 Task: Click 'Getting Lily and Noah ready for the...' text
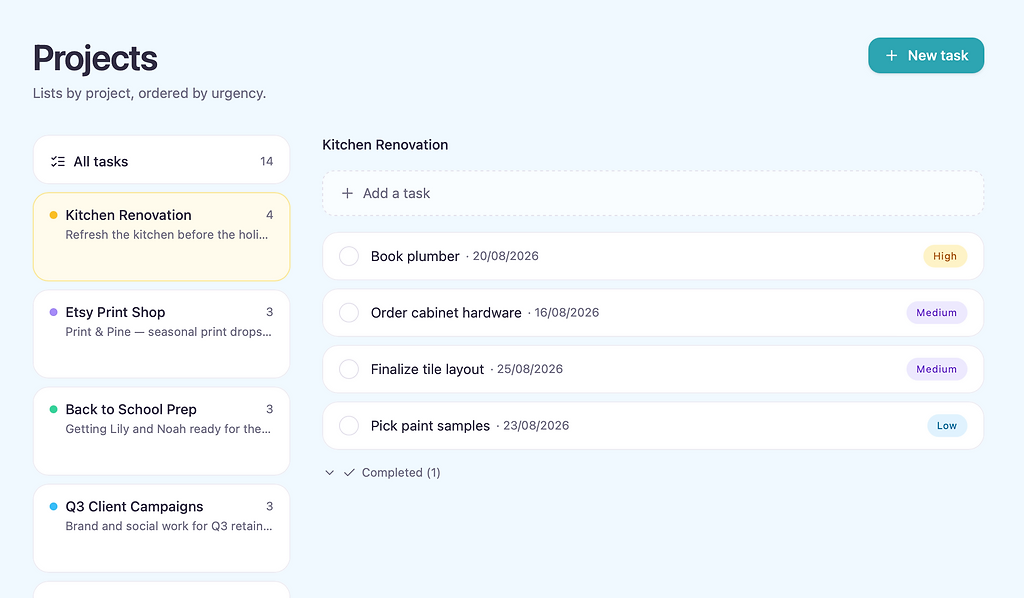coord(168,429)
